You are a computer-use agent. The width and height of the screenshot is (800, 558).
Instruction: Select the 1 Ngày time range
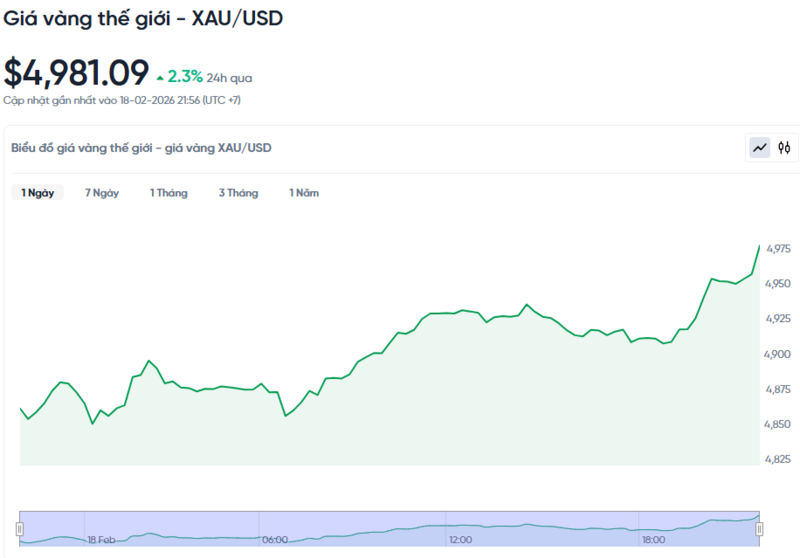coord(38,193)
